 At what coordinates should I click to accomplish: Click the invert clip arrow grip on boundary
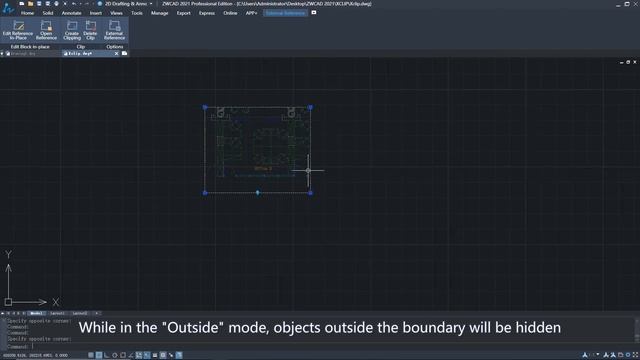point(258,192)
